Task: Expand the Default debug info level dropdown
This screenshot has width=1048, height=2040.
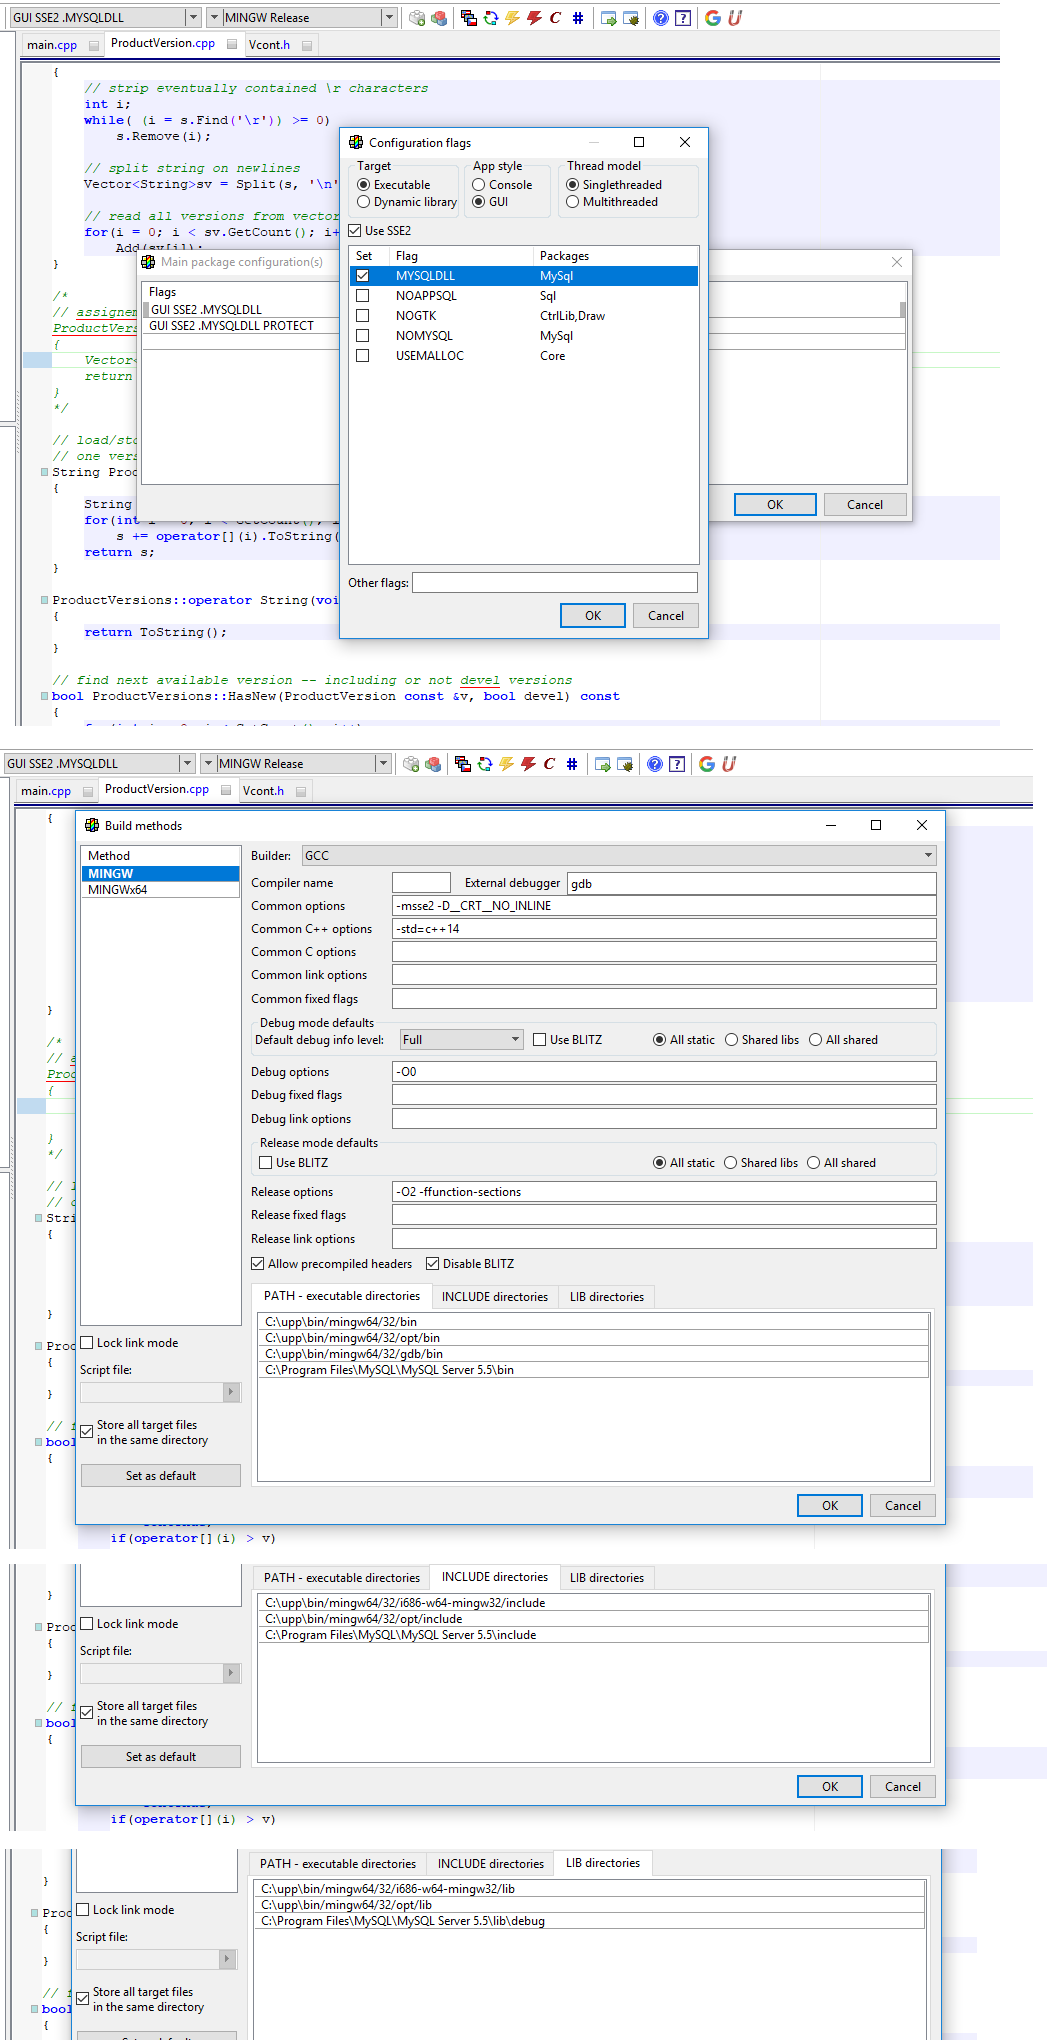Action: (515, 1040)
